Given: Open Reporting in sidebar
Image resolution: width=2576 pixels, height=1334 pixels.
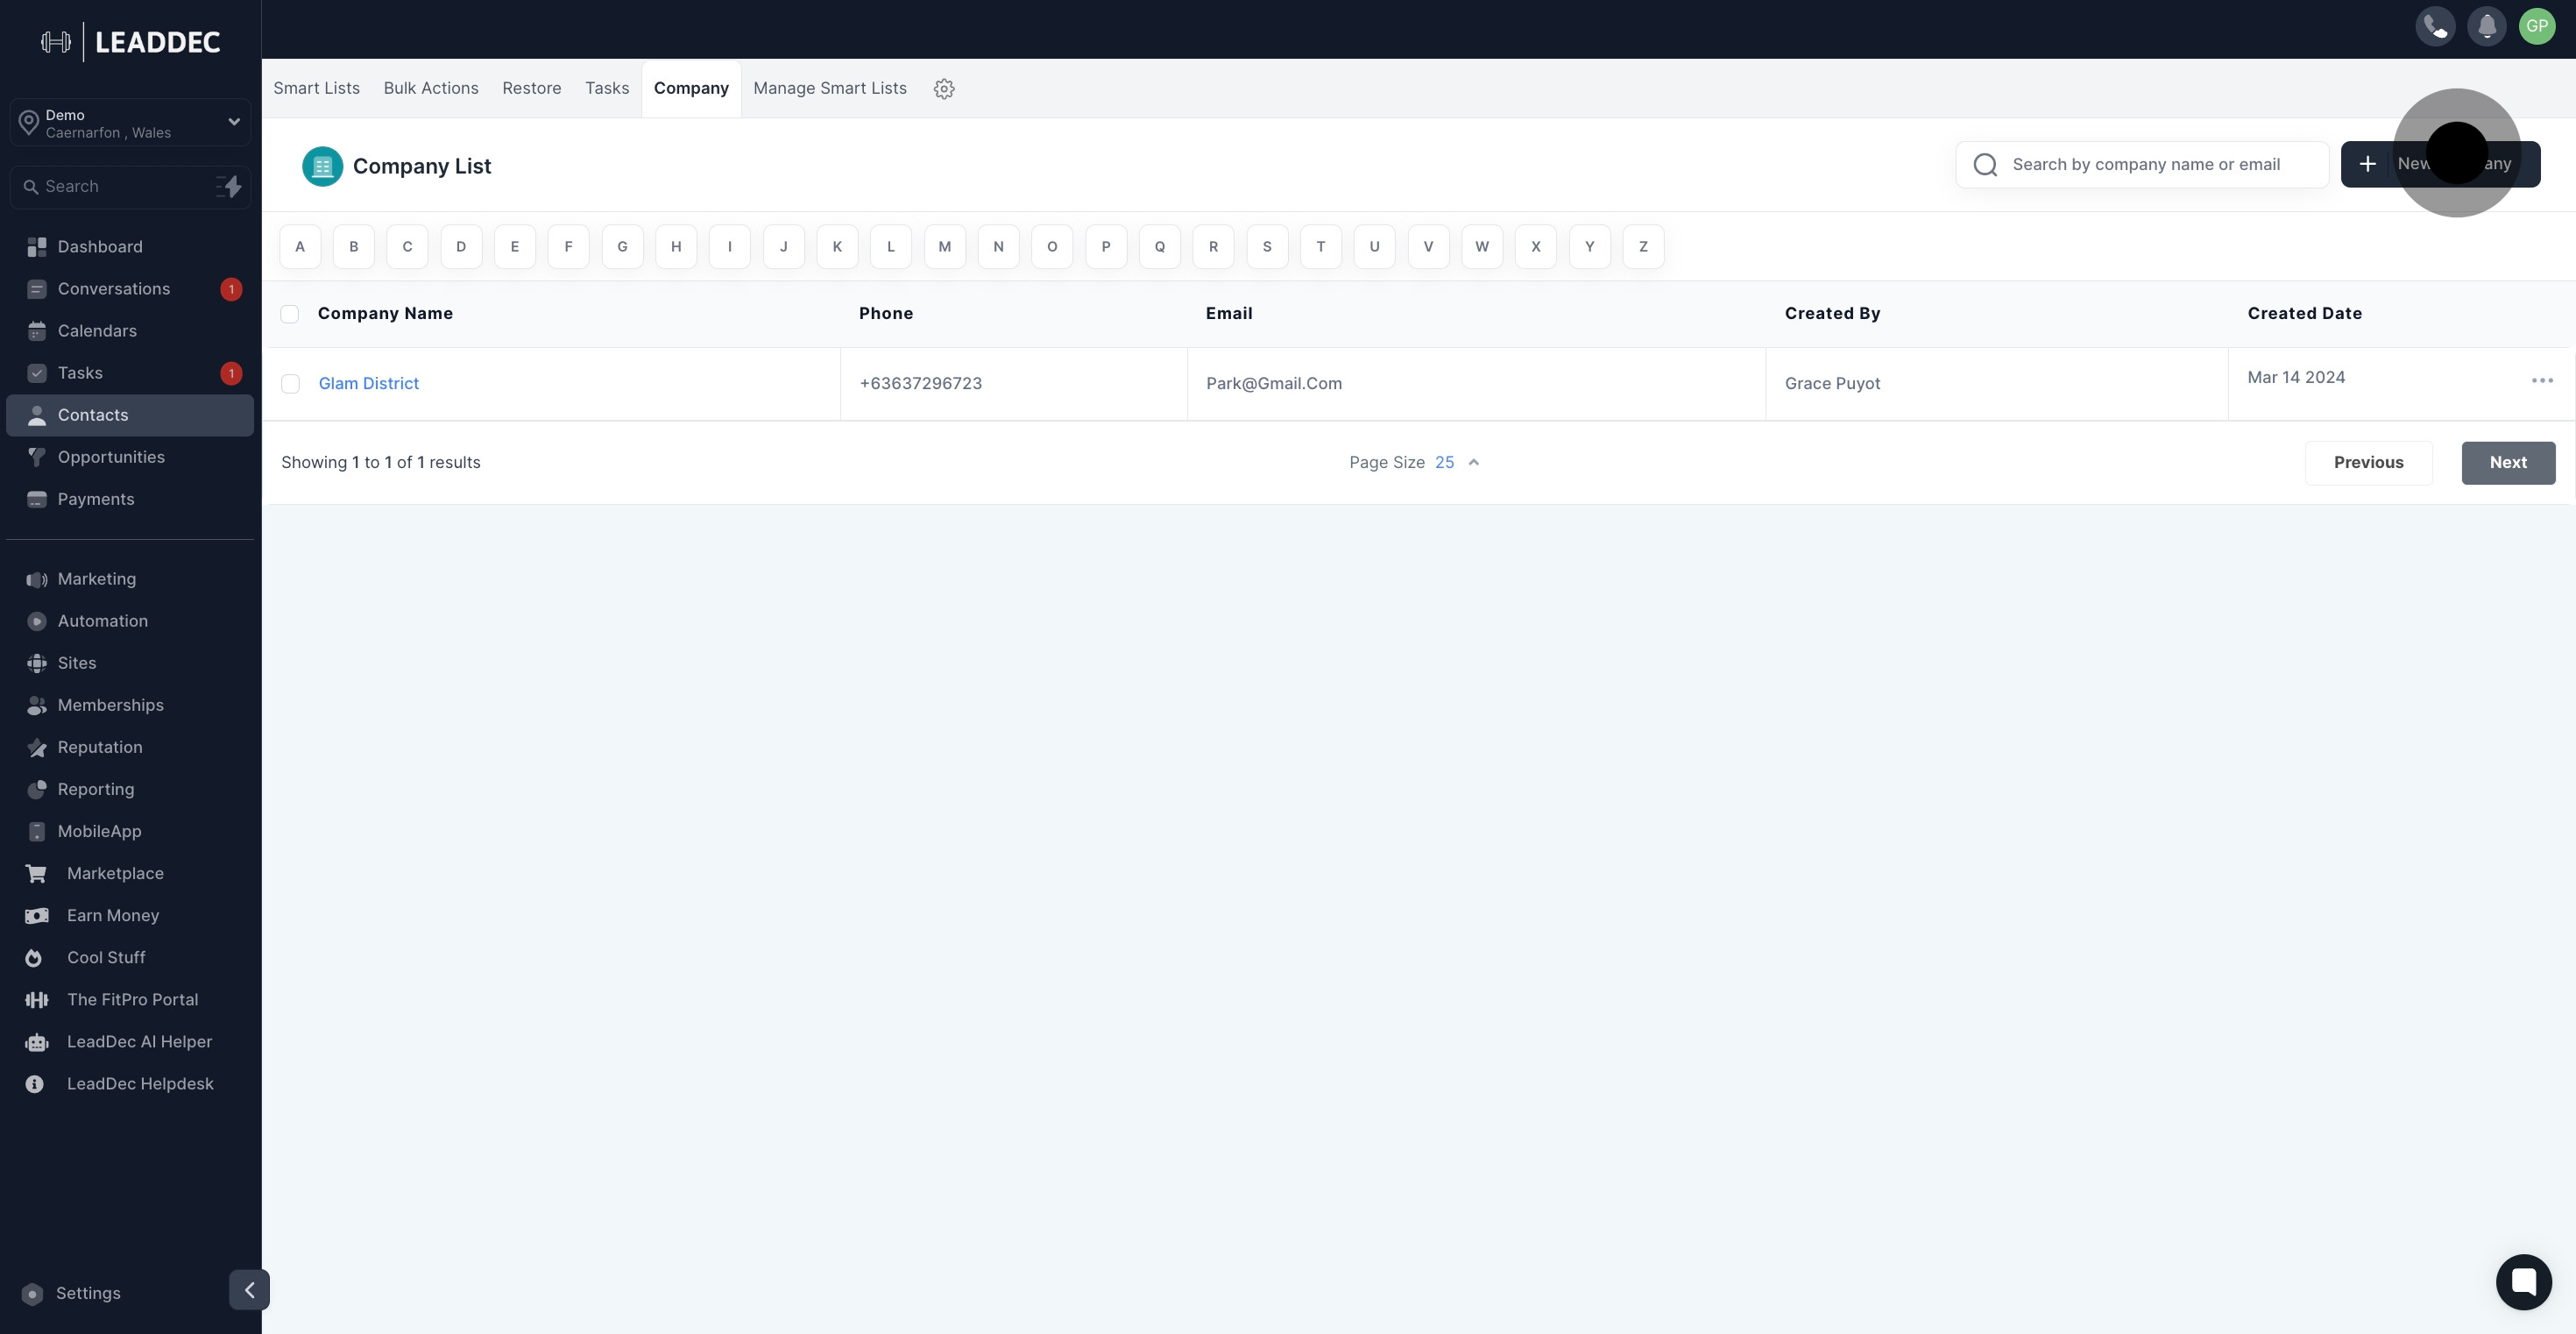Looking at the screenshot, I should (x=130, y=789).
